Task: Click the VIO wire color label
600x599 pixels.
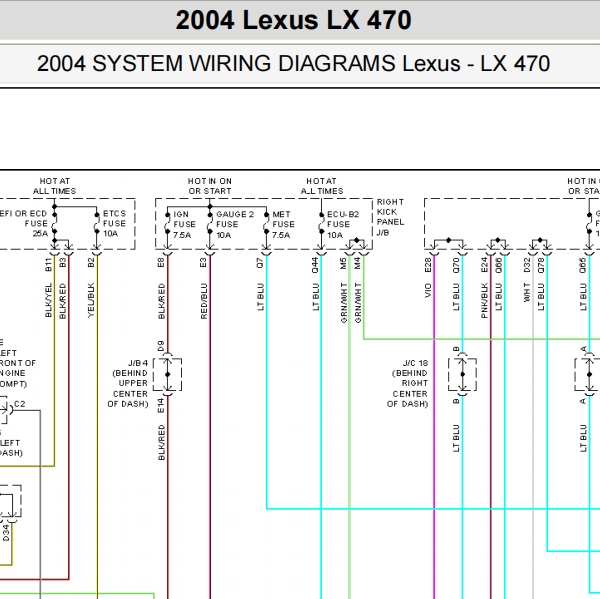Action: [428, 291]
